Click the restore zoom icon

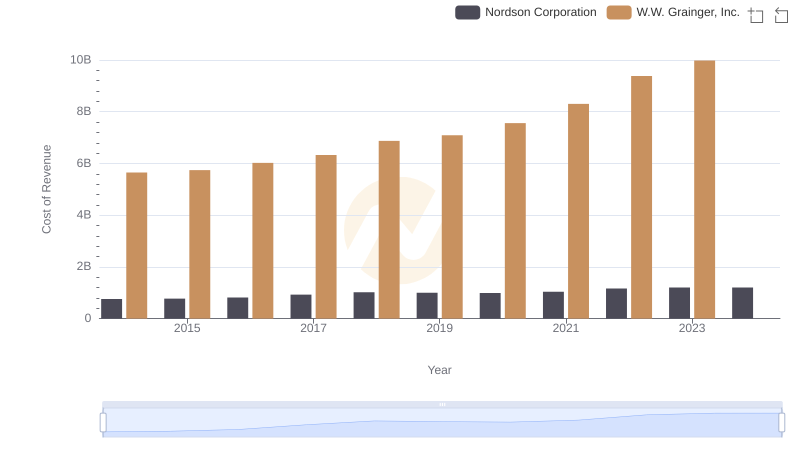coord(781,15)
